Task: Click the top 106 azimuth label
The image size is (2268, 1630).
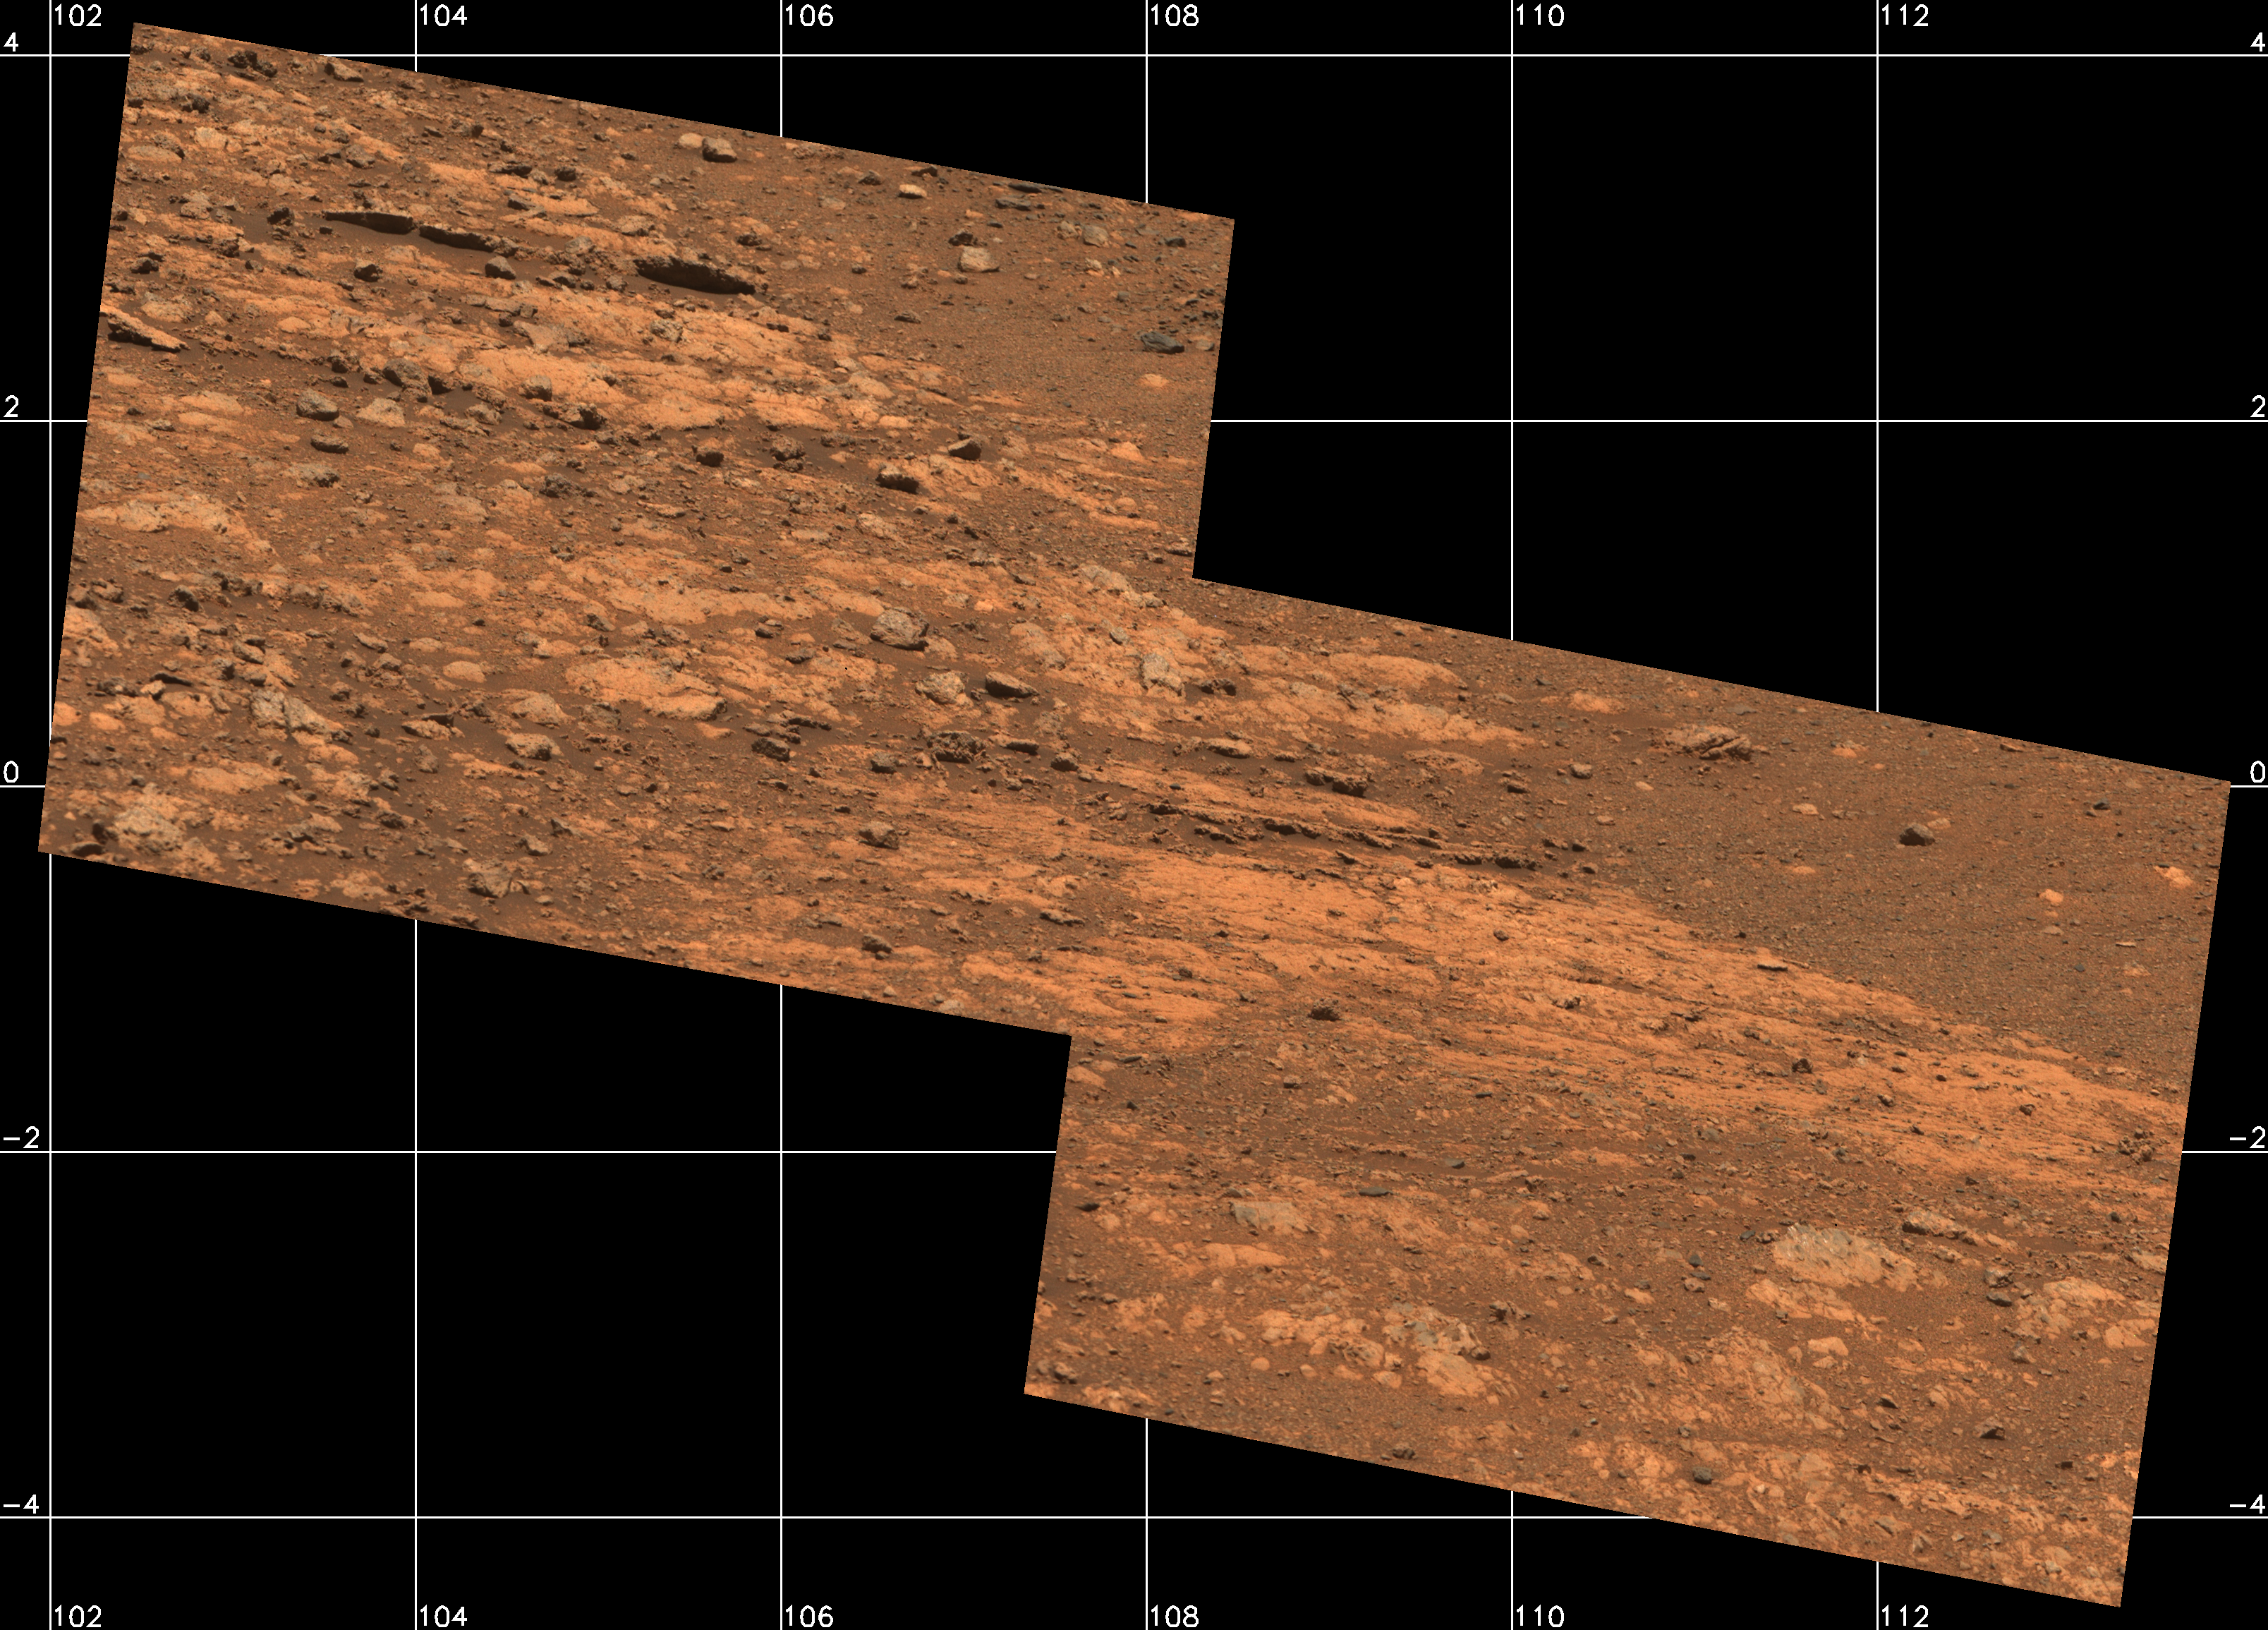Action: tap(809, 16)
